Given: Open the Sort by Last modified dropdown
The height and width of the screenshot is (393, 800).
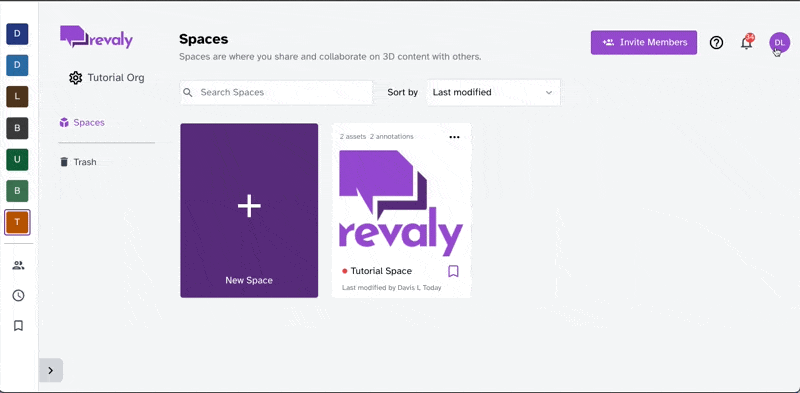Looking at the screenshot, I should point(493,92).
